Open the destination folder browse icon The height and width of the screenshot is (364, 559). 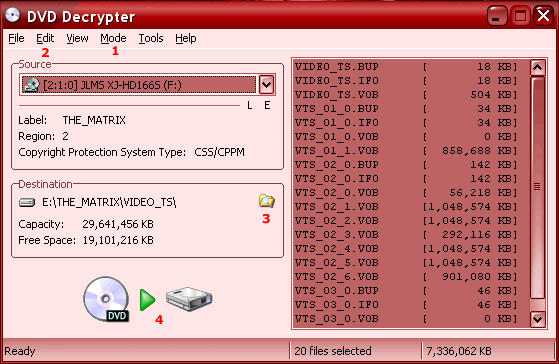pyautogui.click(x=266, y=201)
